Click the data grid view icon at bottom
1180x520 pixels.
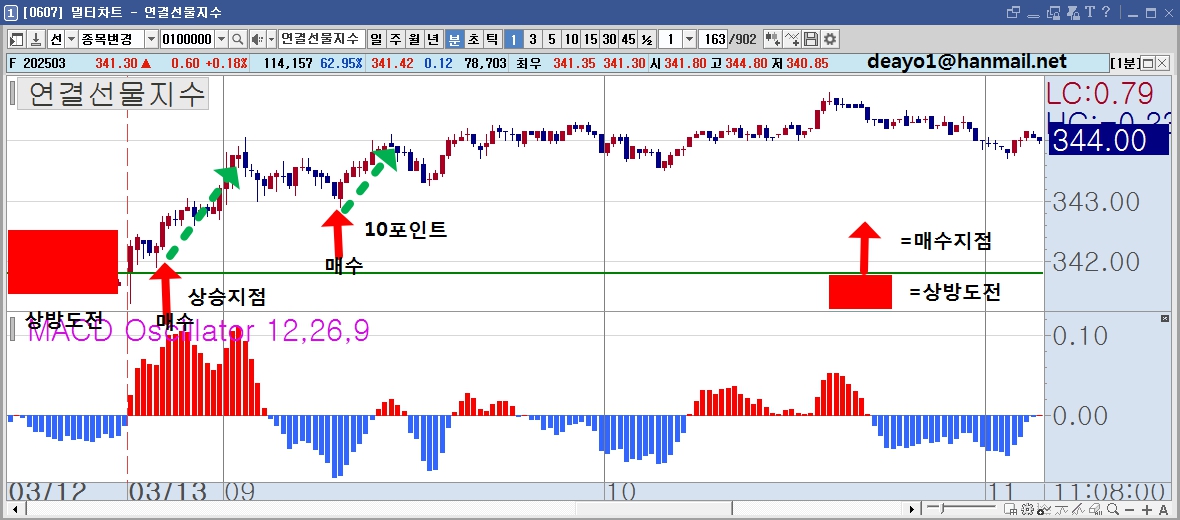1010,509
